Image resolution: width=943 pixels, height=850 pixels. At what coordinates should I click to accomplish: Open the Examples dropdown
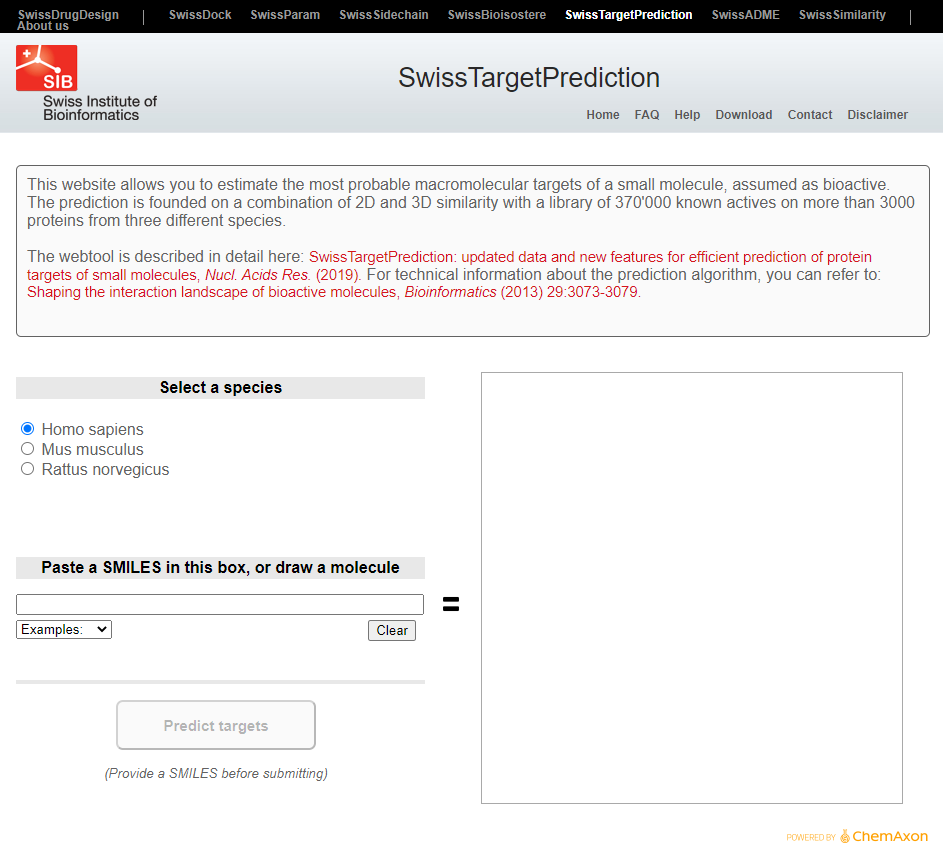coord(64,629)
